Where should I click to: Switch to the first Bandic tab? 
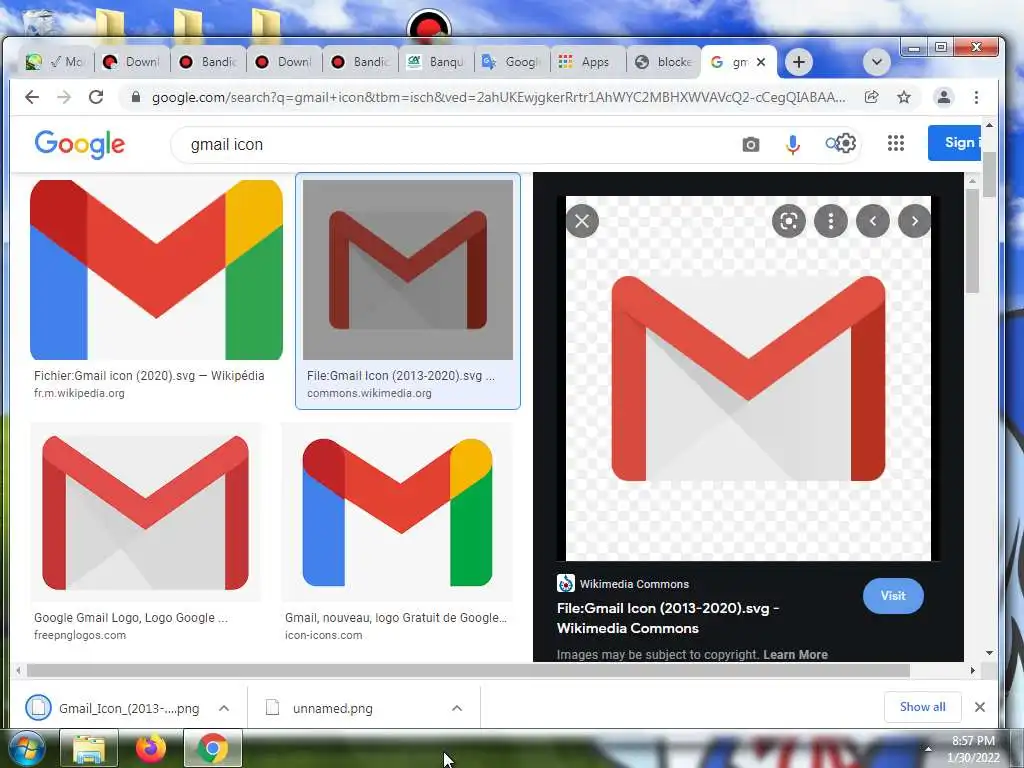tap(208, 62)
